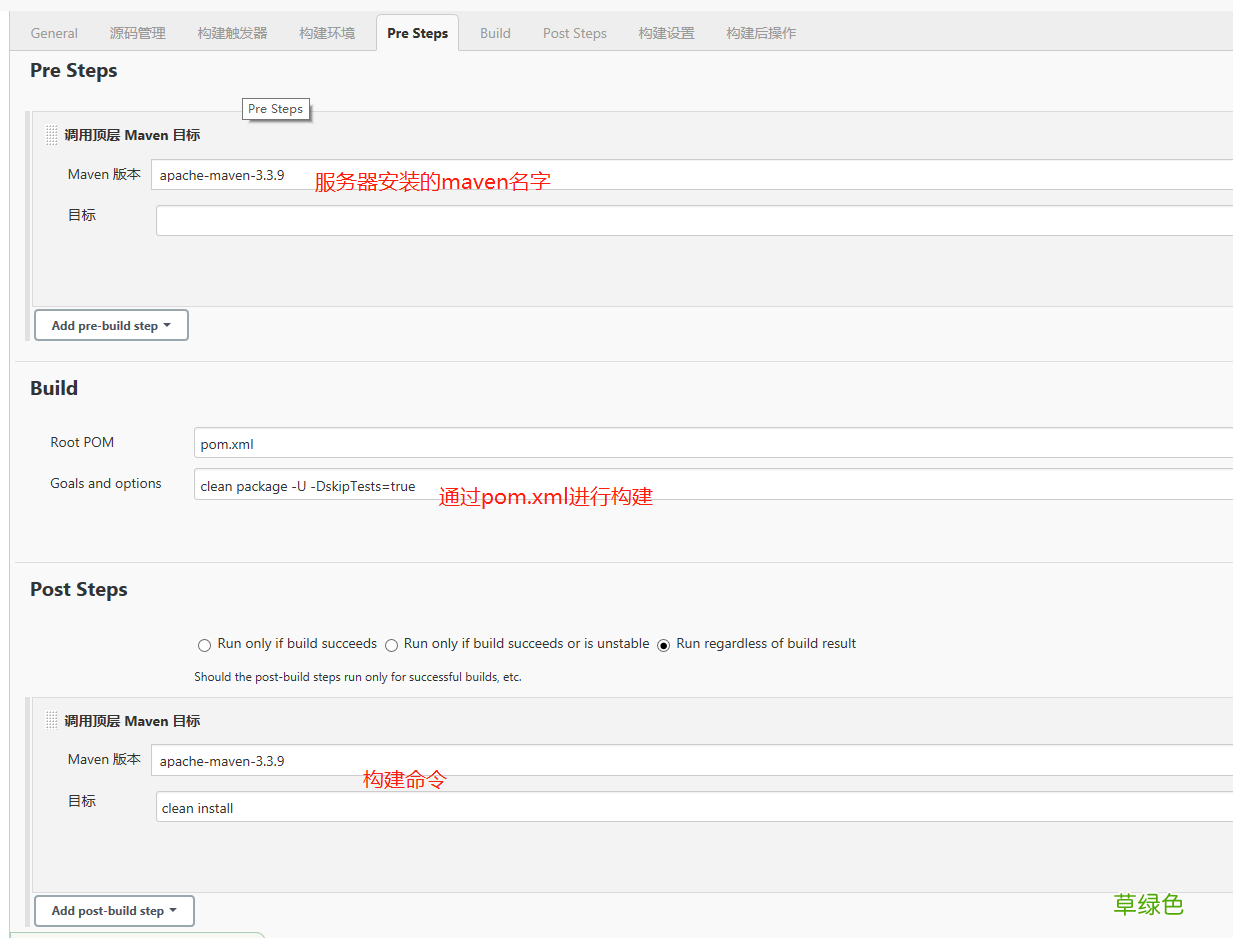Open the 构建后操作 tab

761,33
